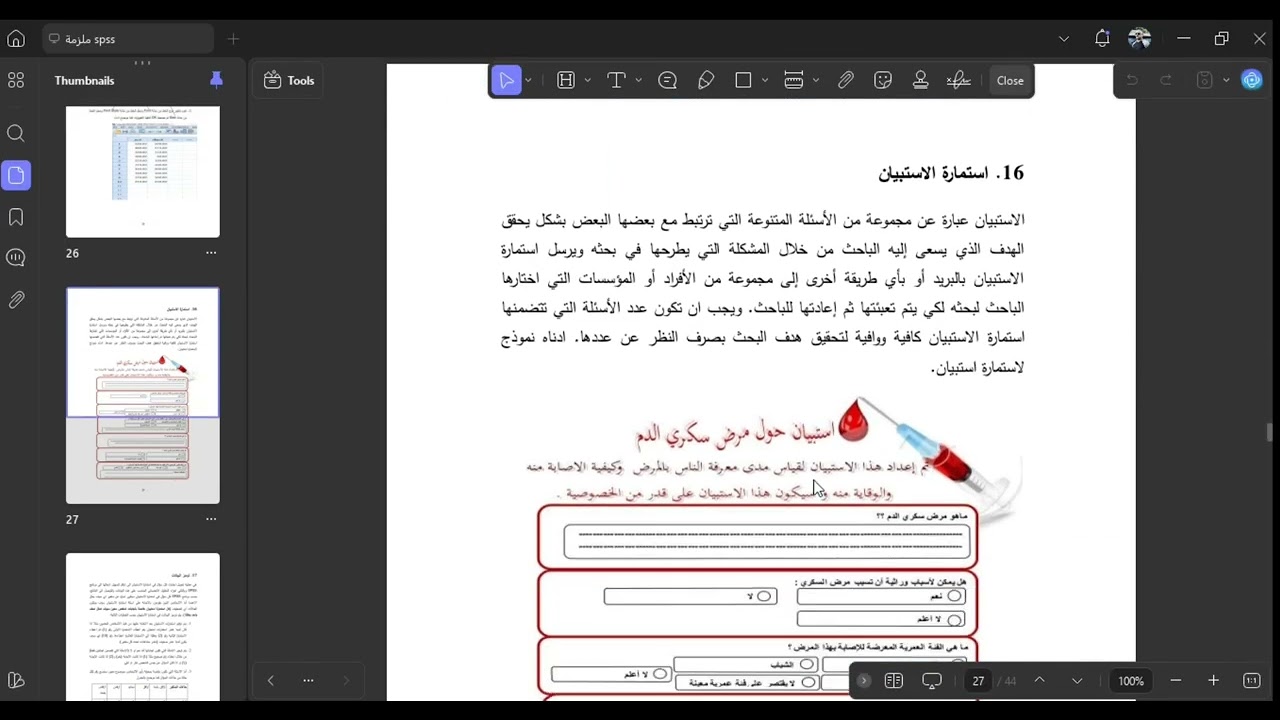
Task: Open a new tab with plus
Action: tap(233, 39)
